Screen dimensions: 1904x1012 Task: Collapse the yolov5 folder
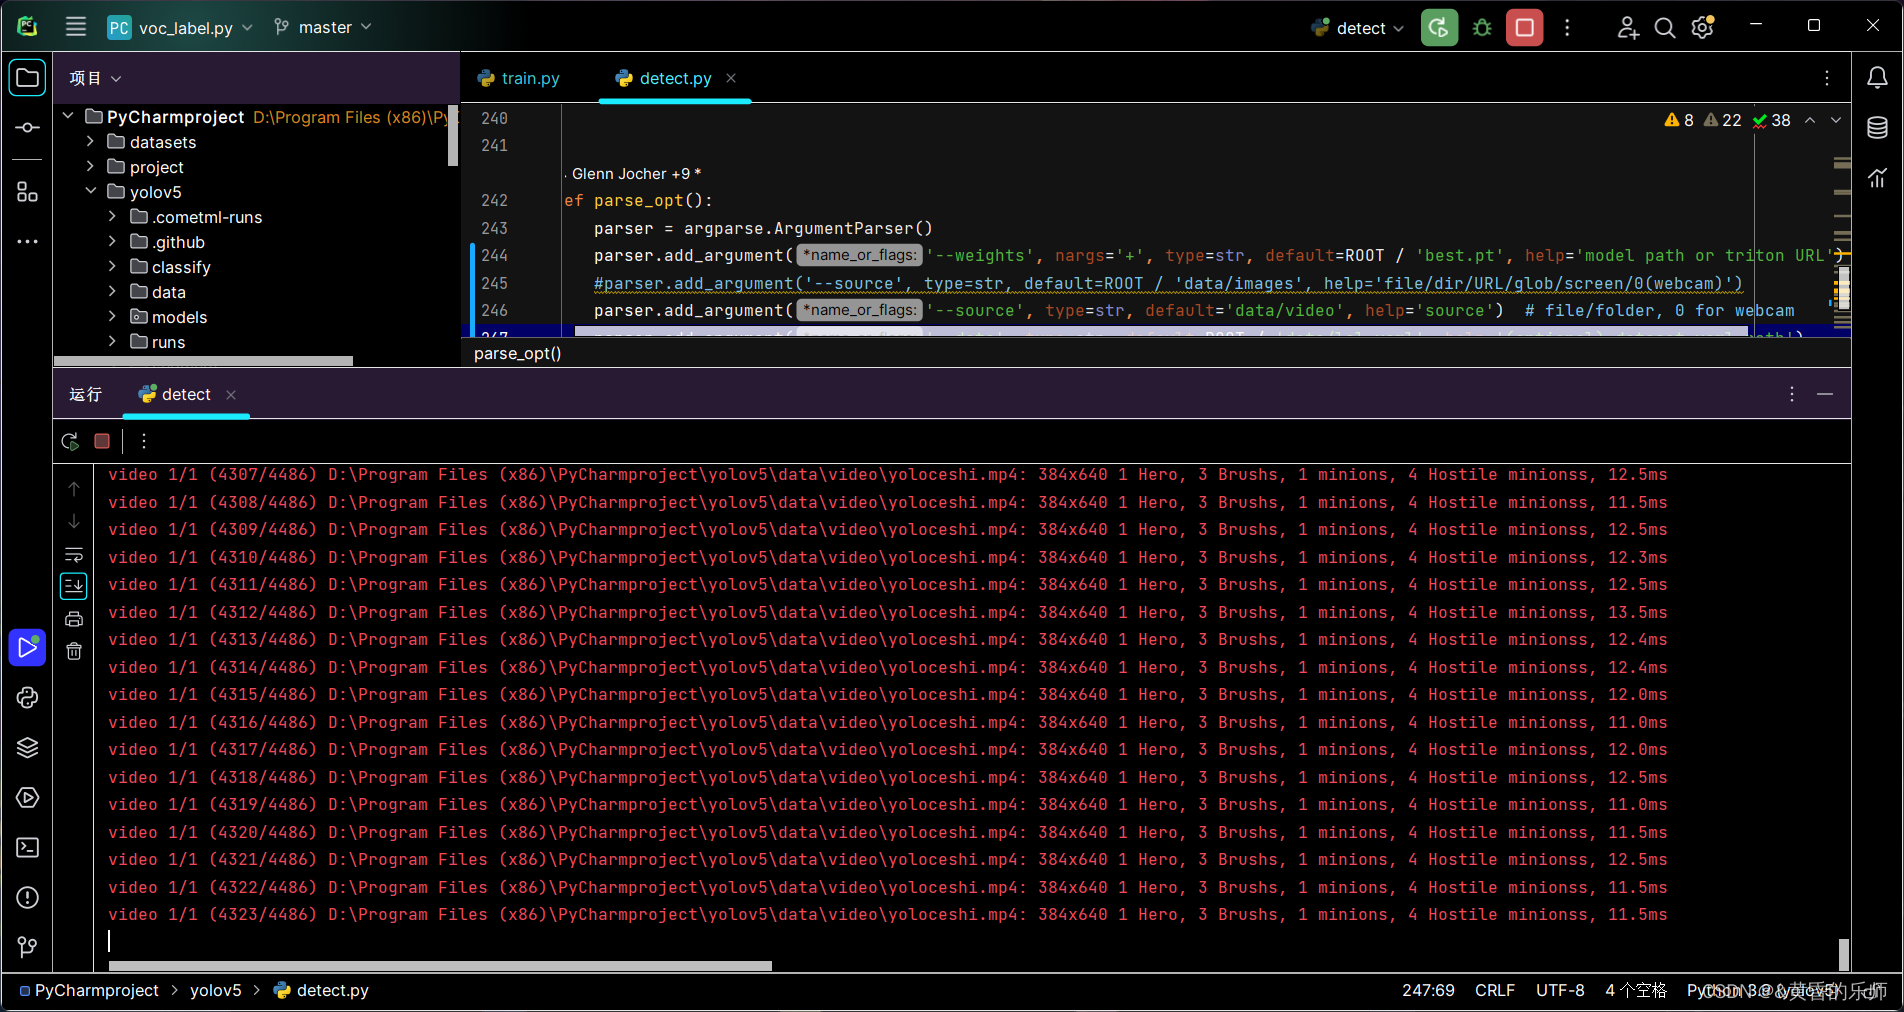tap(91, 191)
